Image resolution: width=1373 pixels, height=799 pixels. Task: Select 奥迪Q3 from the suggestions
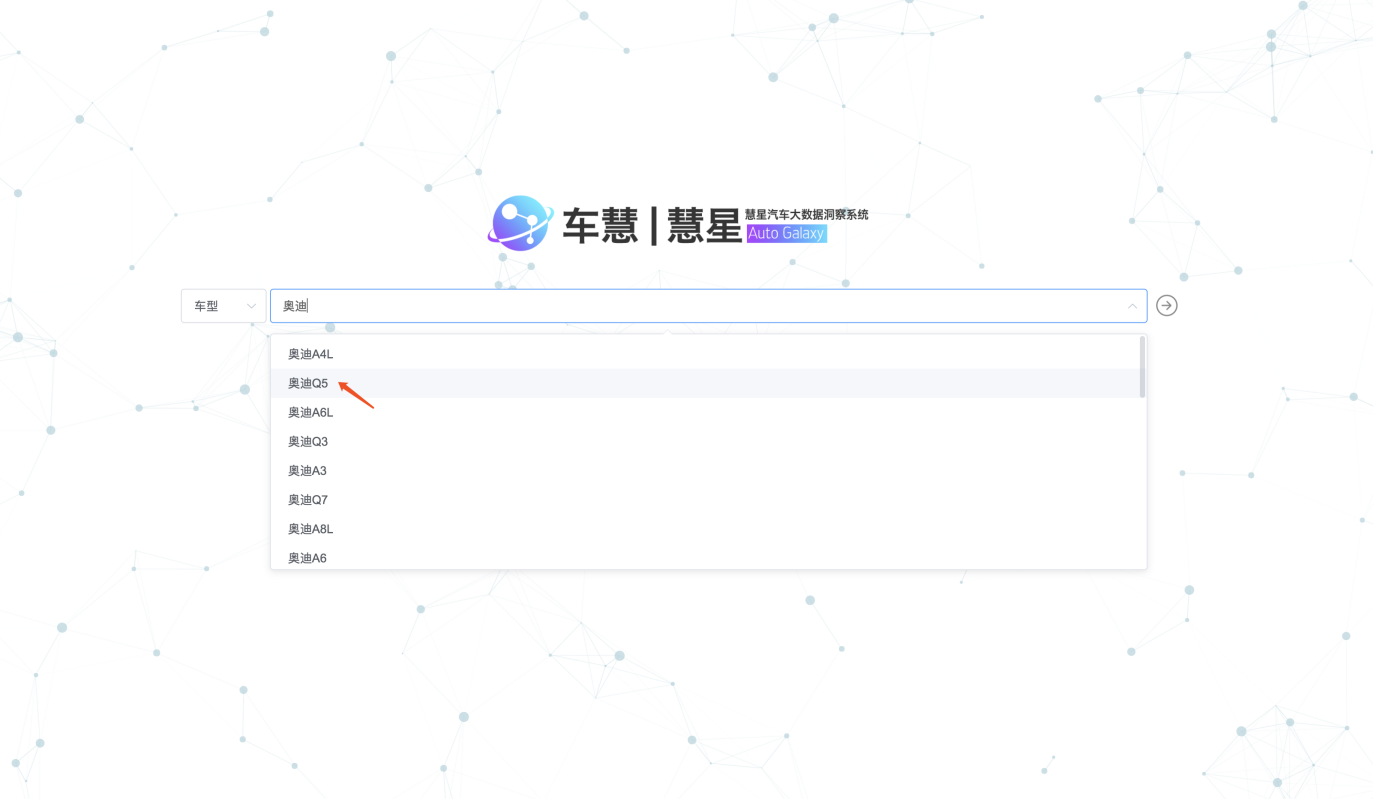[708, 441]
